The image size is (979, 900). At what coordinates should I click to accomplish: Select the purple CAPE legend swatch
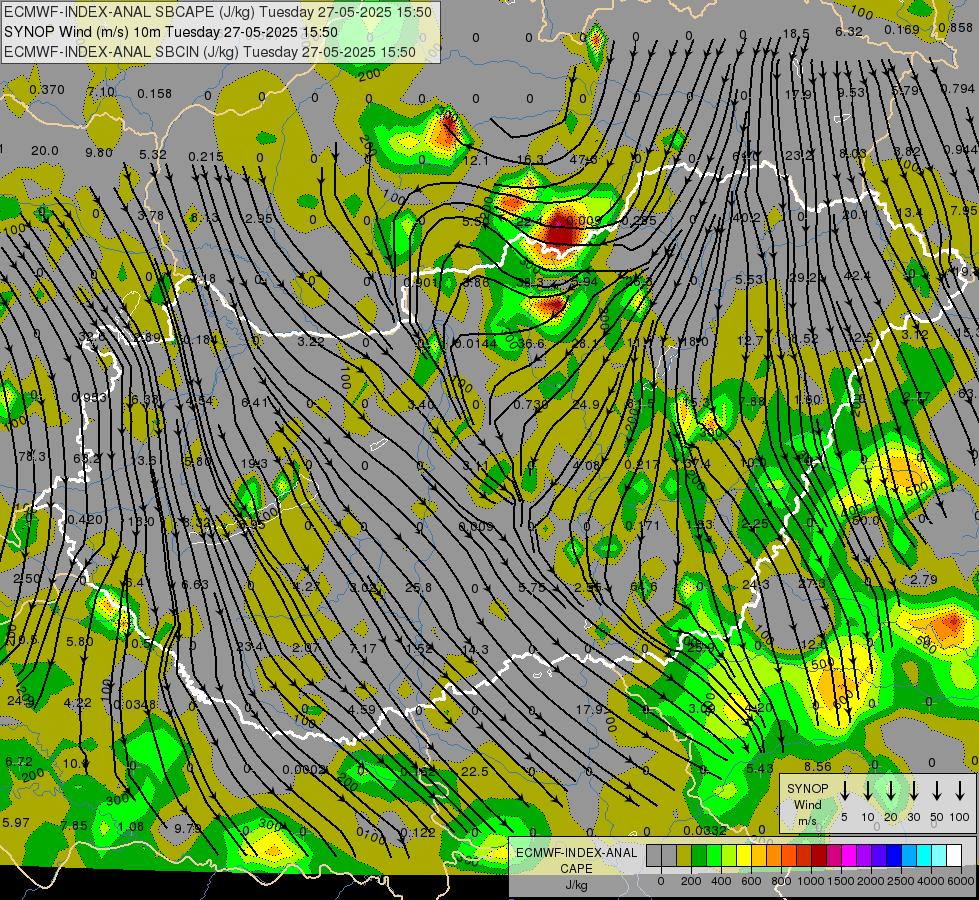pos(863,855)
